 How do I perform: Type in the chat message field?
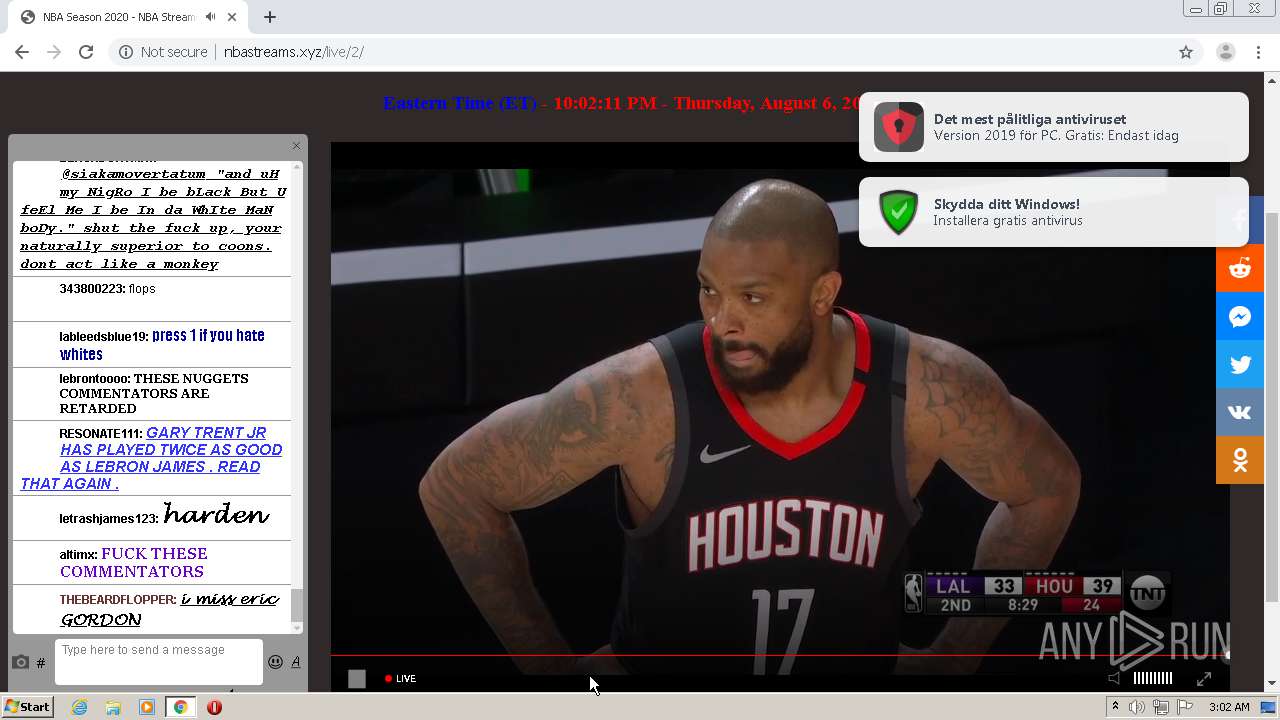159,662
